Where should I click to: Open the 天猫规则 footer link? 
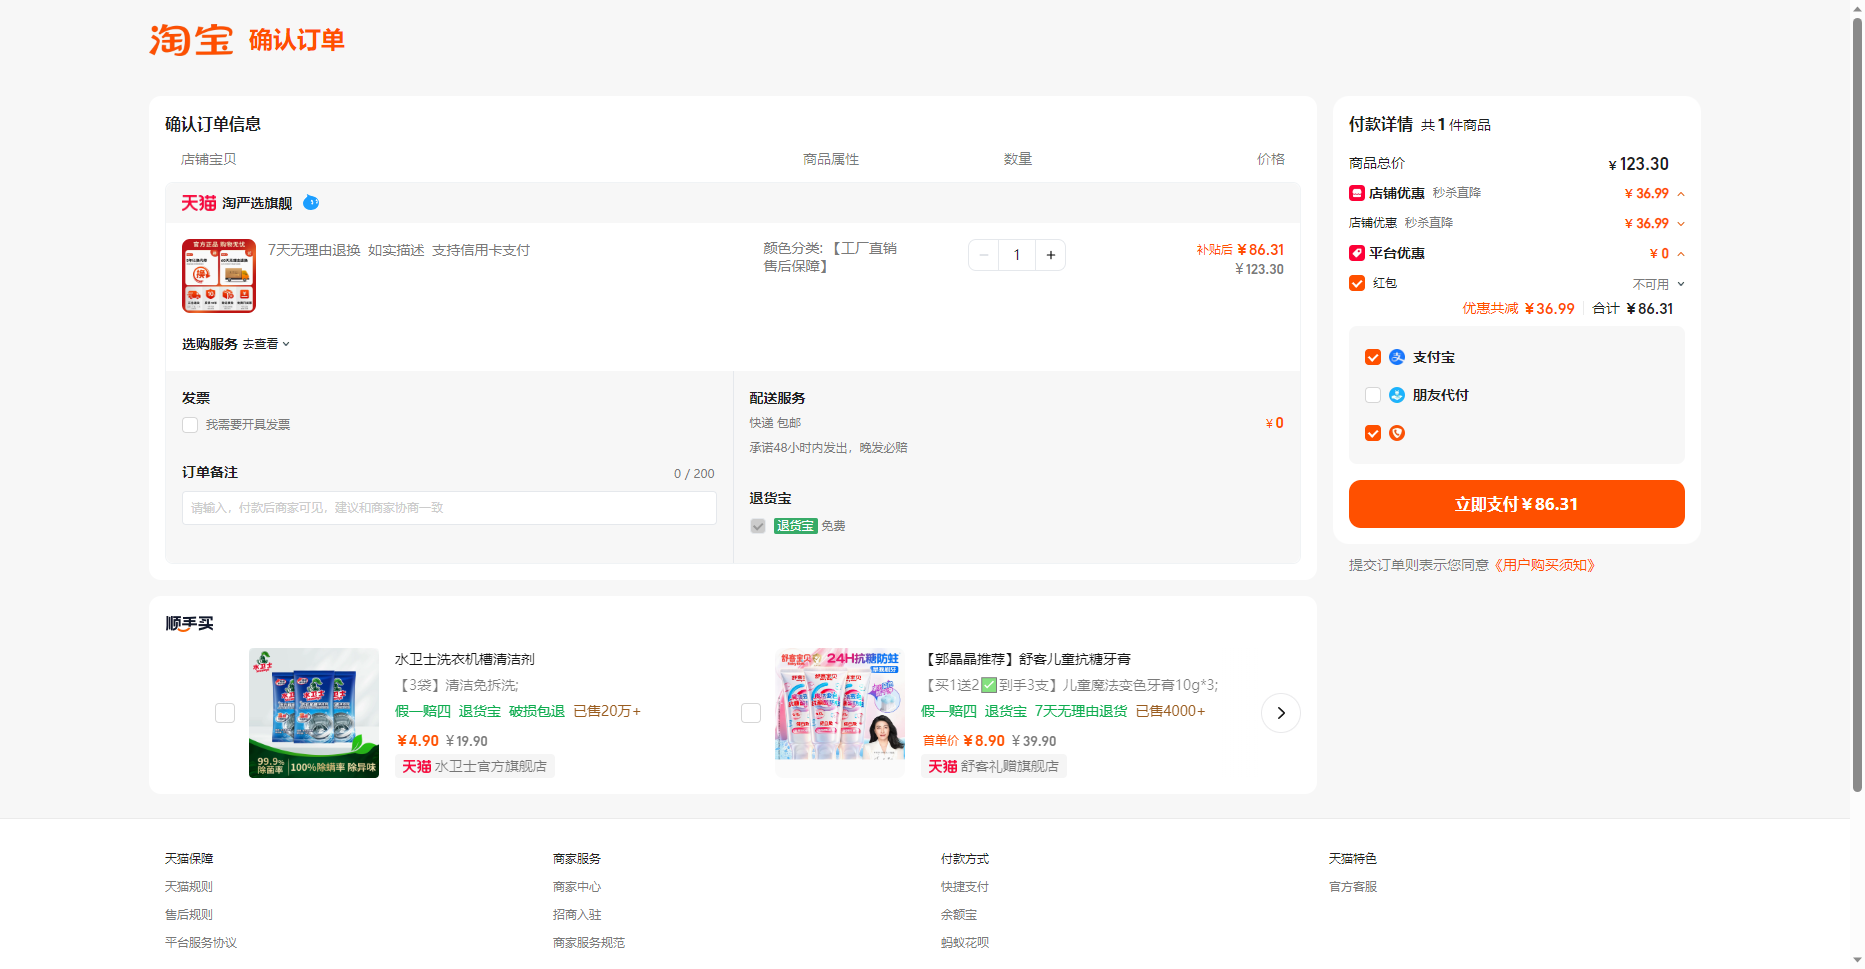coord(189,887)
